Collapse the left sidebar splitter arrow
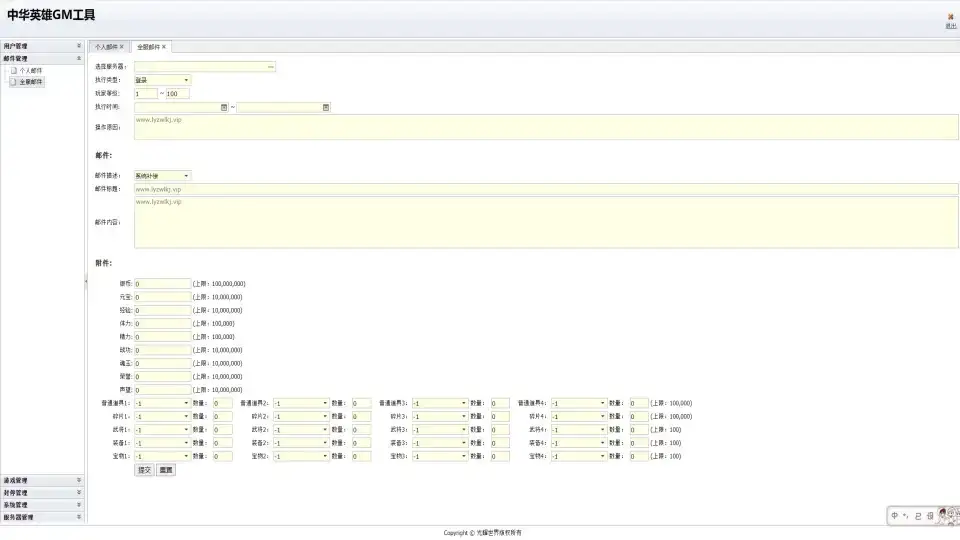Image resolution: width=960 pixels, height=540 pixels. [x=86, y=282]
